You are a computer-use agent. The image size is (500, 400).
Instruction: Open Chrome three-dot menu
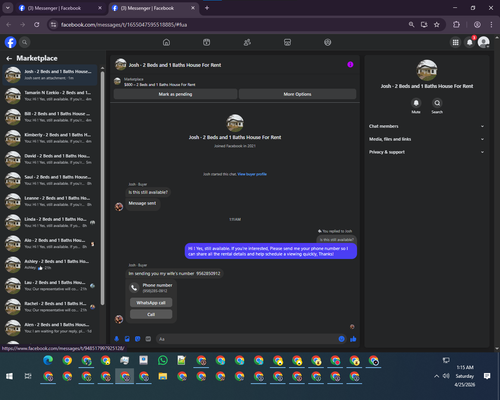click(491, 25)
